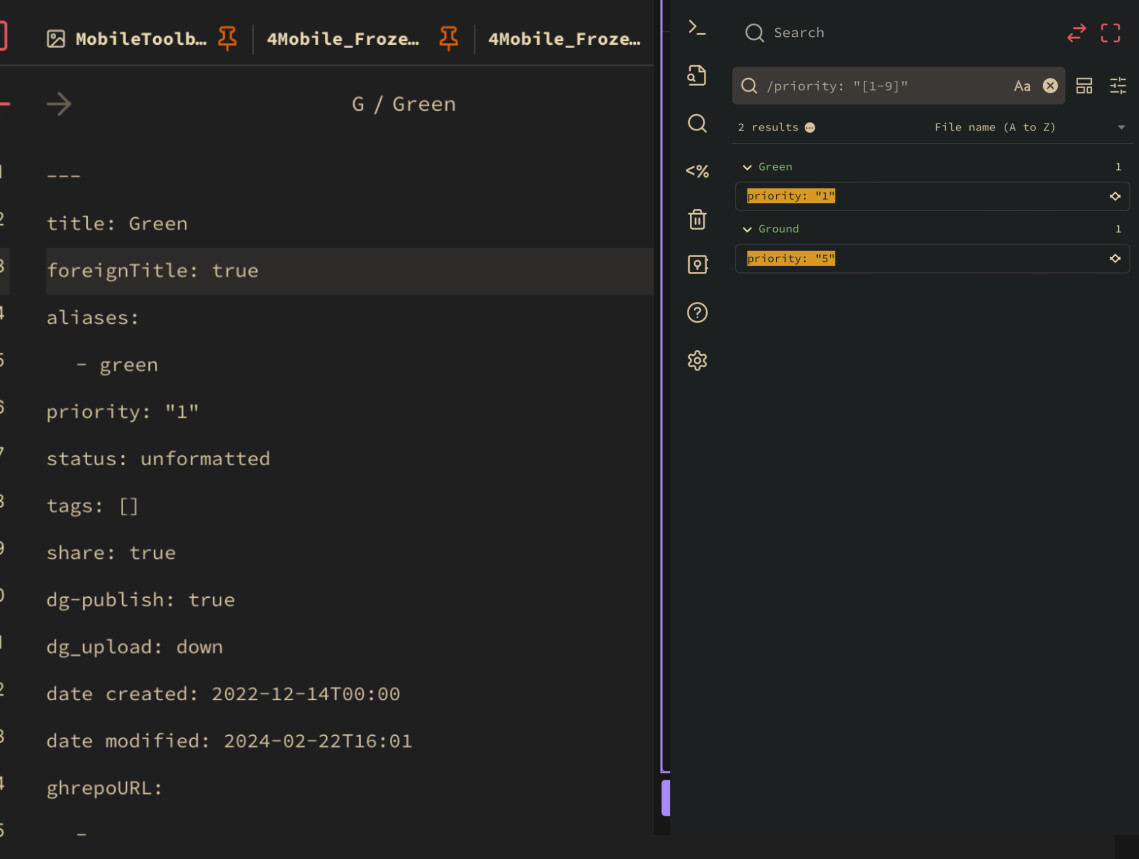Click the results info dot icon

[809, 128]
